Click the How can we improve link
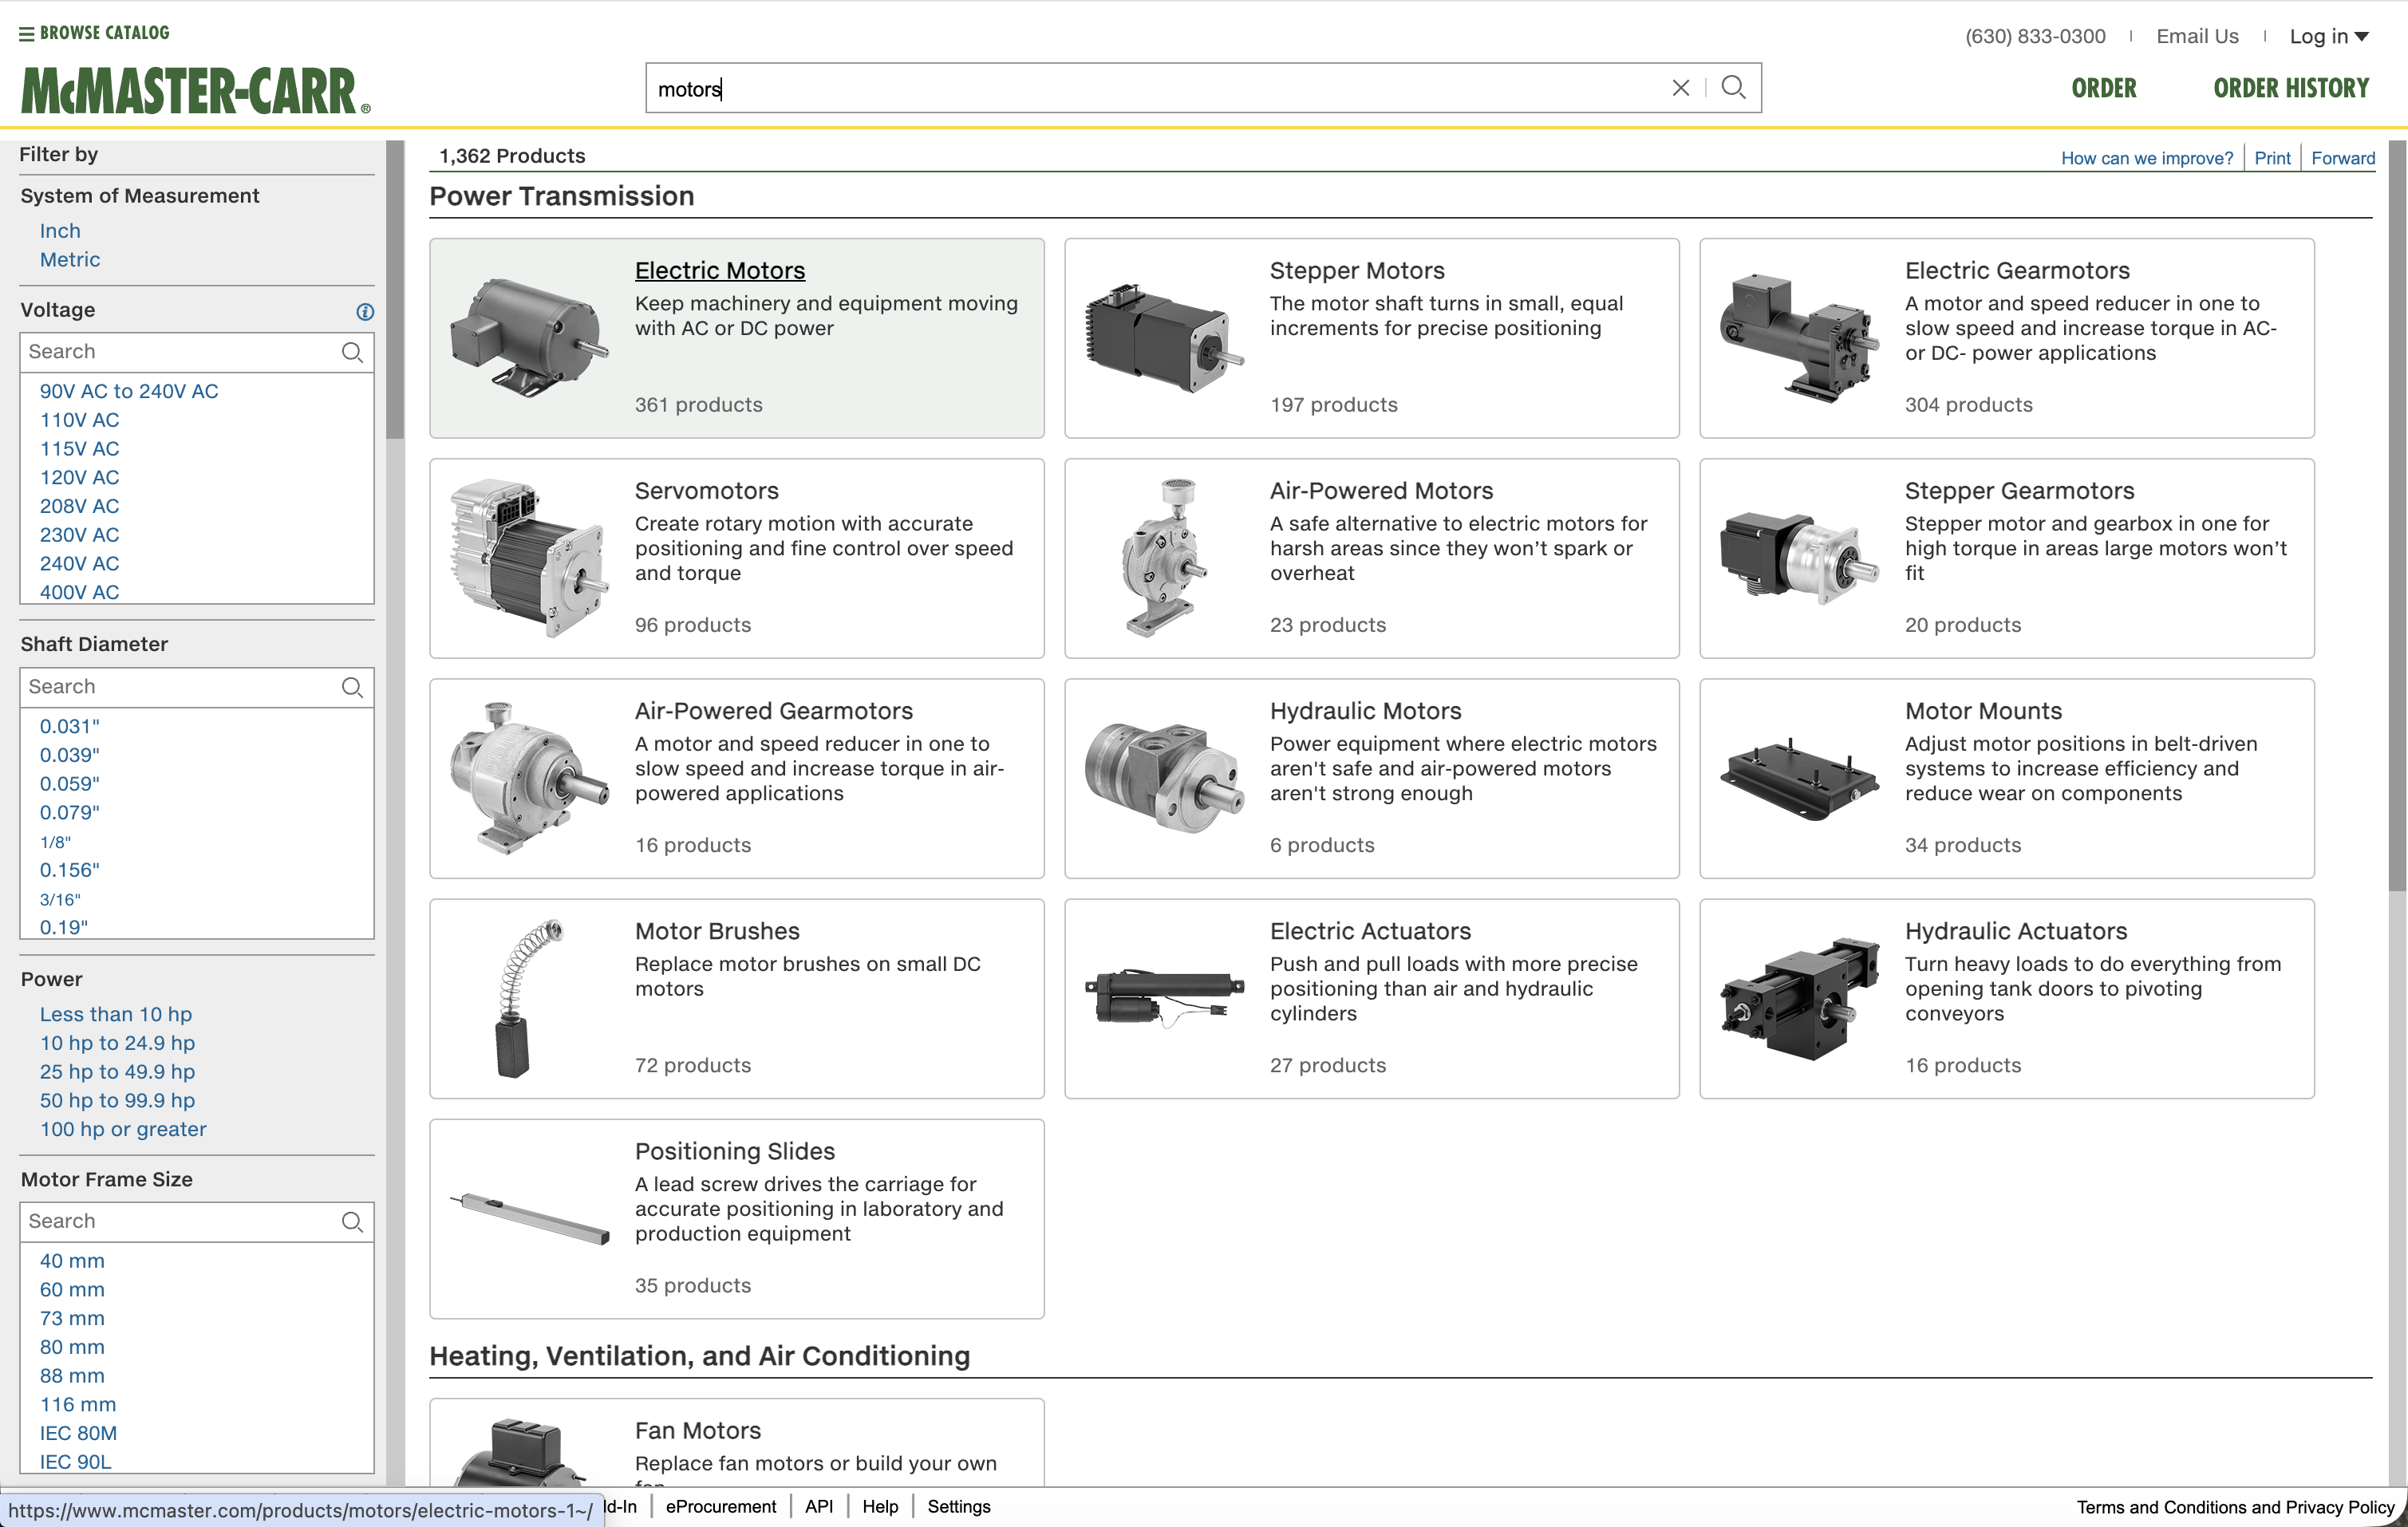Screen dimensions: 2408x1527 pos(2146,158)
